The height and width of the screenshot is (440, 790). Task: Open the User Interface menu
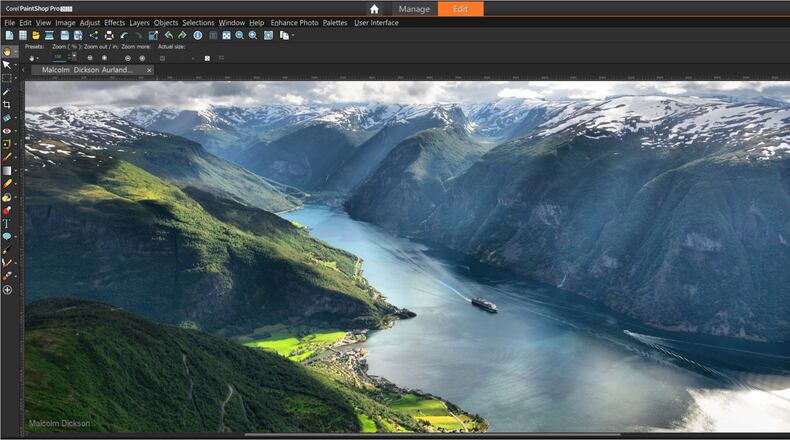(x=376, y=23)
